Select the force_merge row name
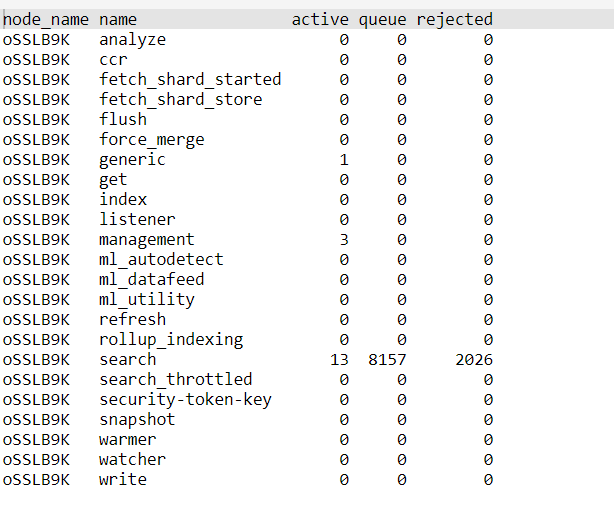Screen dimensions: 614x528 152,140
